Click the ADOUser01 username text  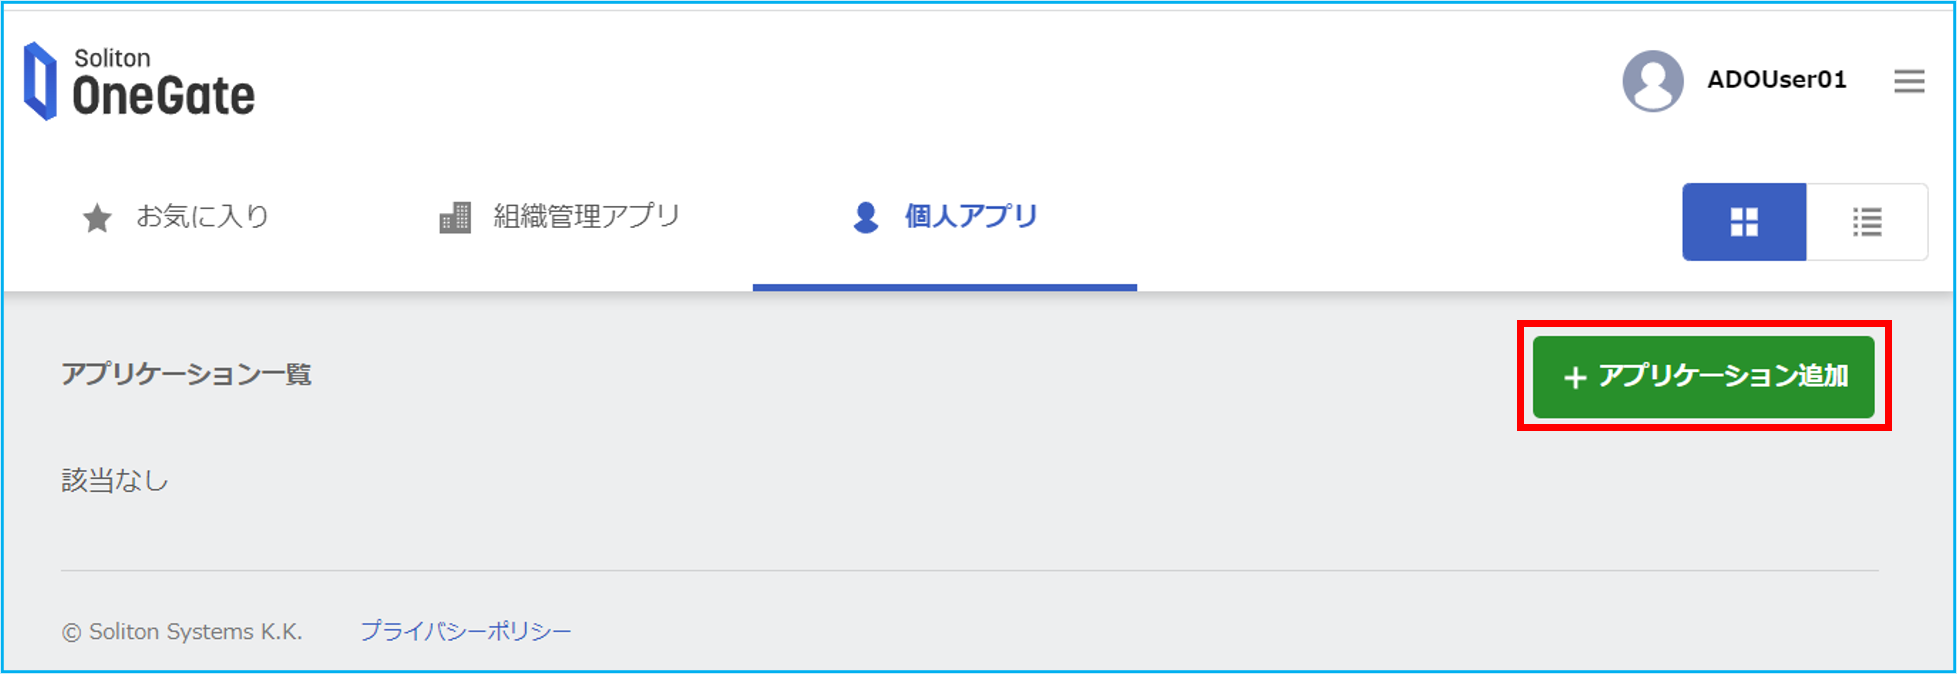(1777, 80)
